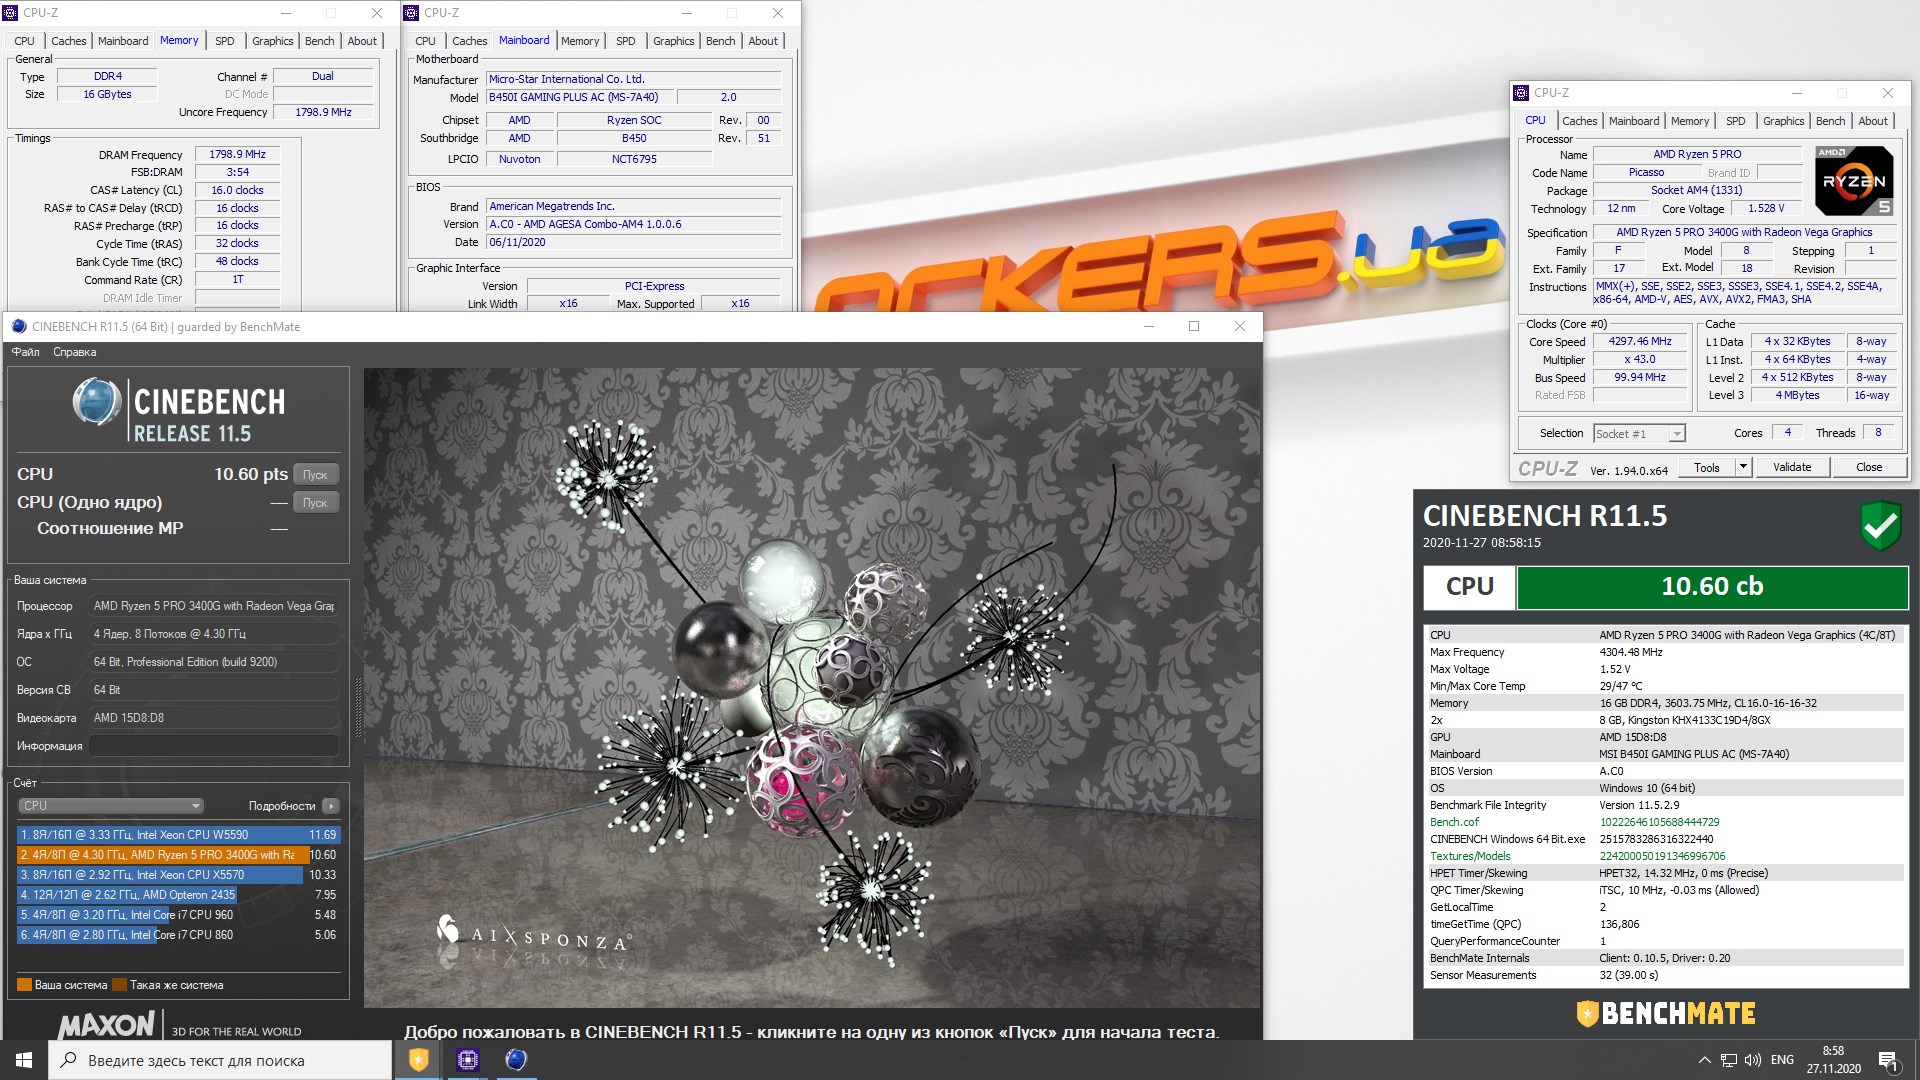Switch to Memory tab in right CPU-Z
This screenshot has width=1920, height=1080.
1690,121
